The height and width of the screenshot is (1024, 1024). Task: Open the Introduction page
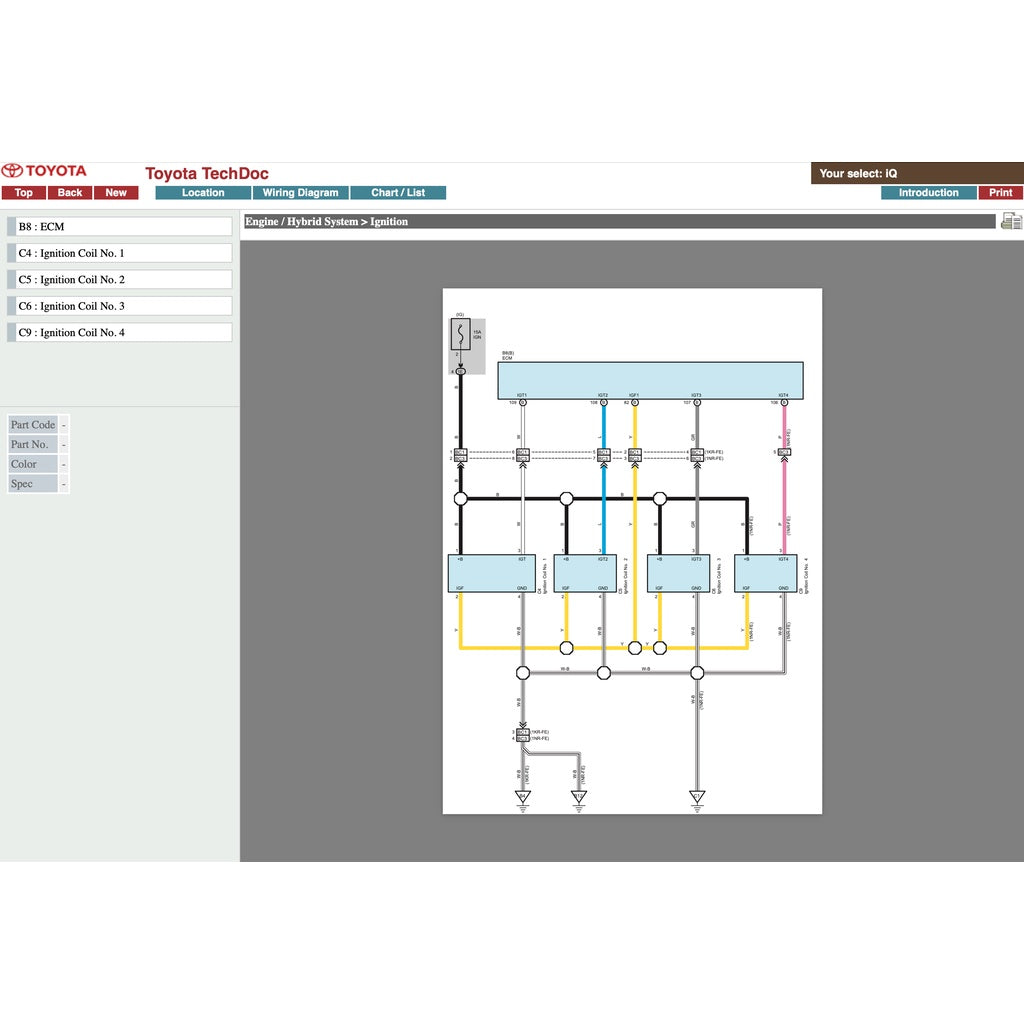pos(928,193)
